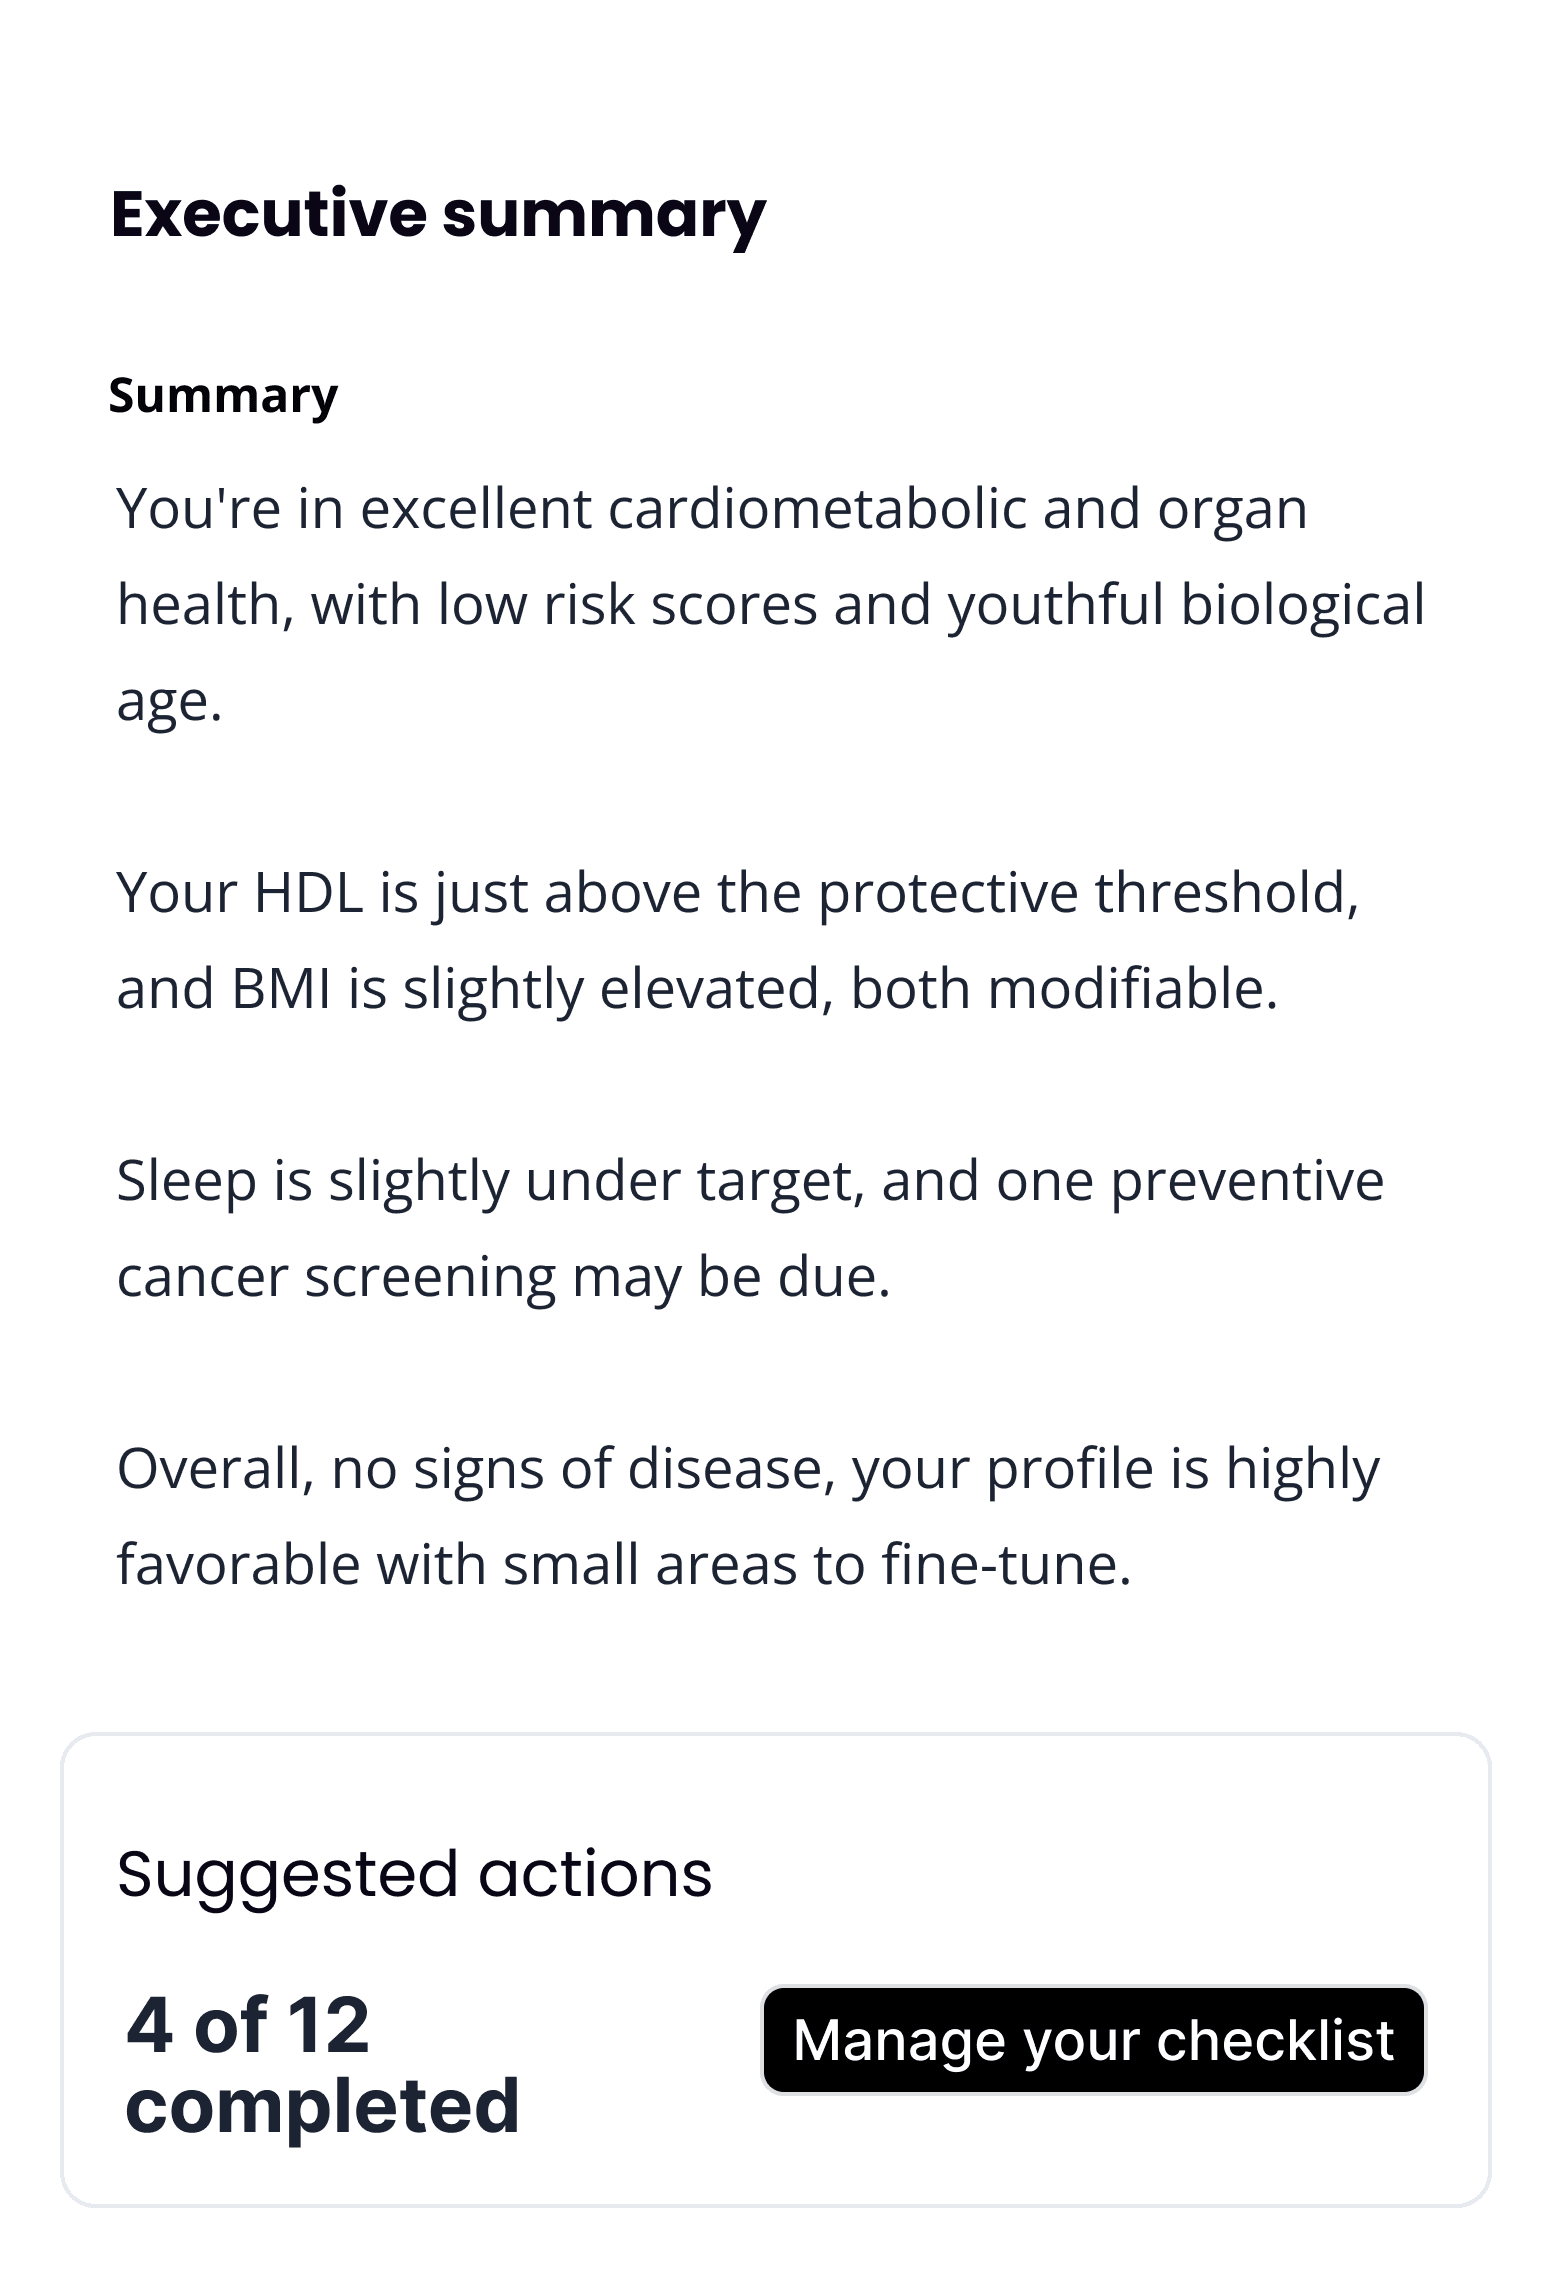1560x2272 pixels.
Task: Click the phrase protective threshold
Action: [x=1088, y=893]
